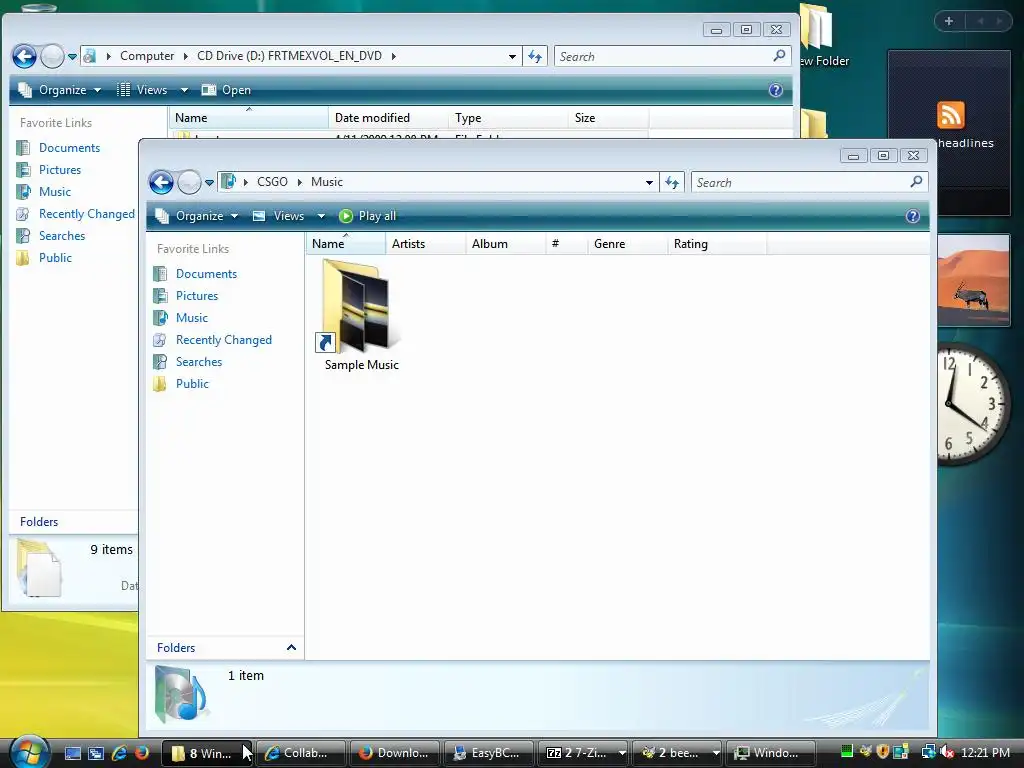Image resolution: width=1024 pixels, height=768 pixels.
Task: Sort by Size column in CD Drive window
Action: point(608,118)
